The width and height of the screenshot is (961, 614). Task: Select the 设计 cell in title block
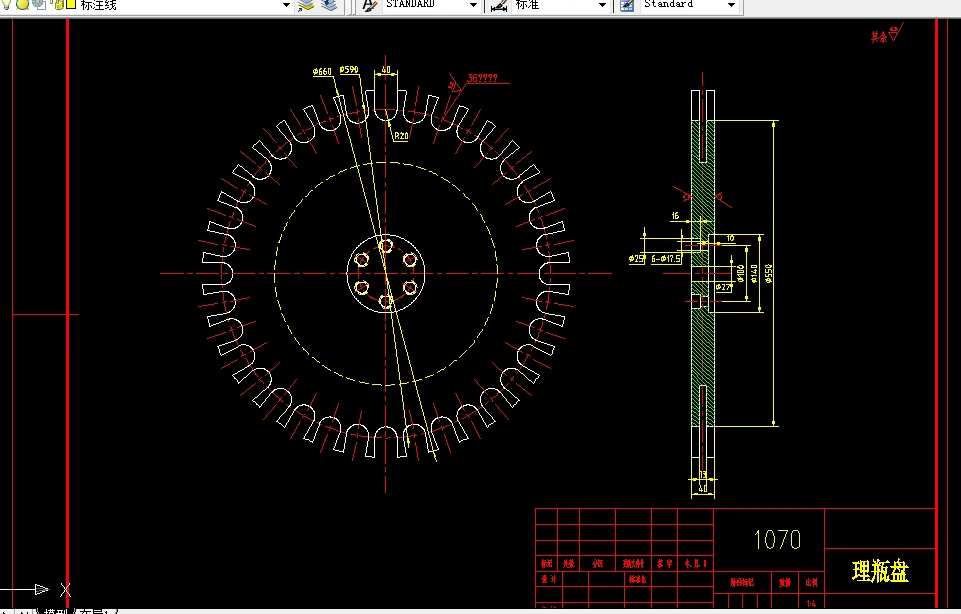pos(549,579)
